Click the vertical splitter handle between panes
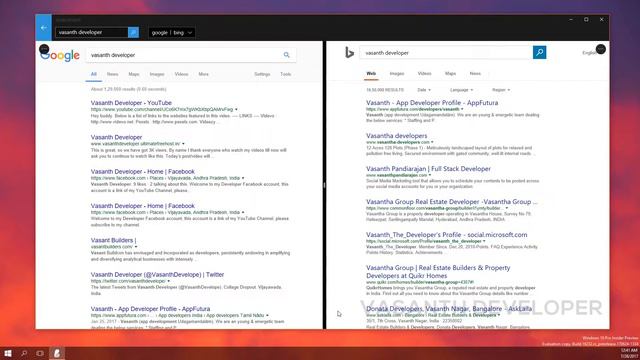The image size is (640, 360). (x=324, y=185)
